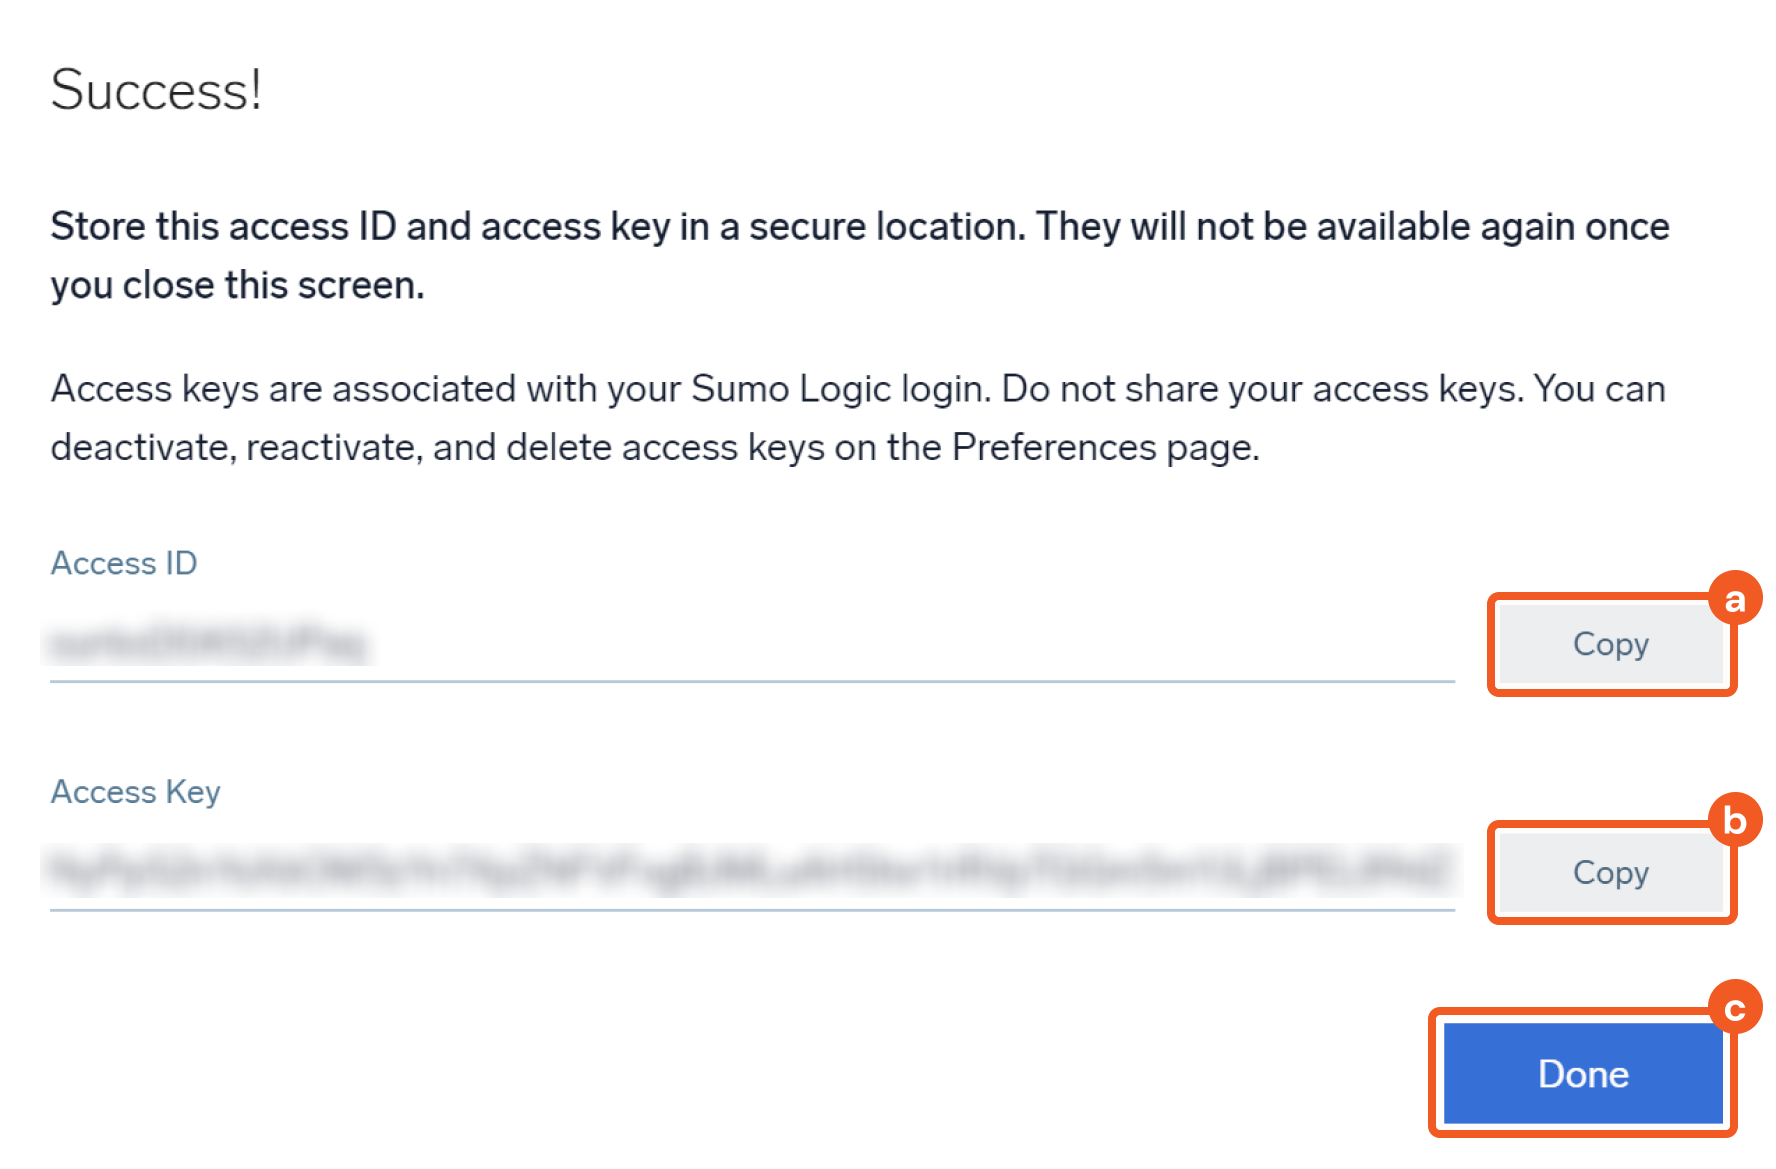This screenshot has height=1169, width=1776.
Task: Click the word "Preferences" in the description
Action: point(1054,447)
